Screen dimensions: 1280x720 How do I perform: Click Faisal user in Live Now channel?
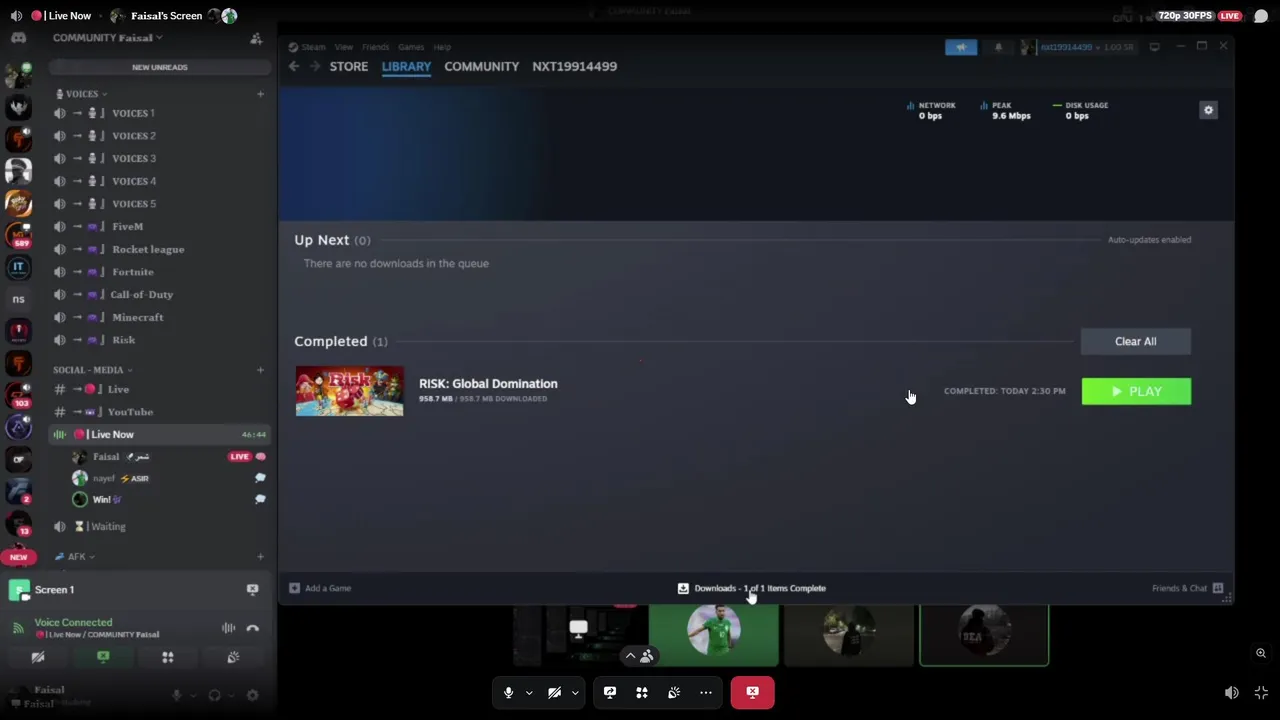[160, 457]
